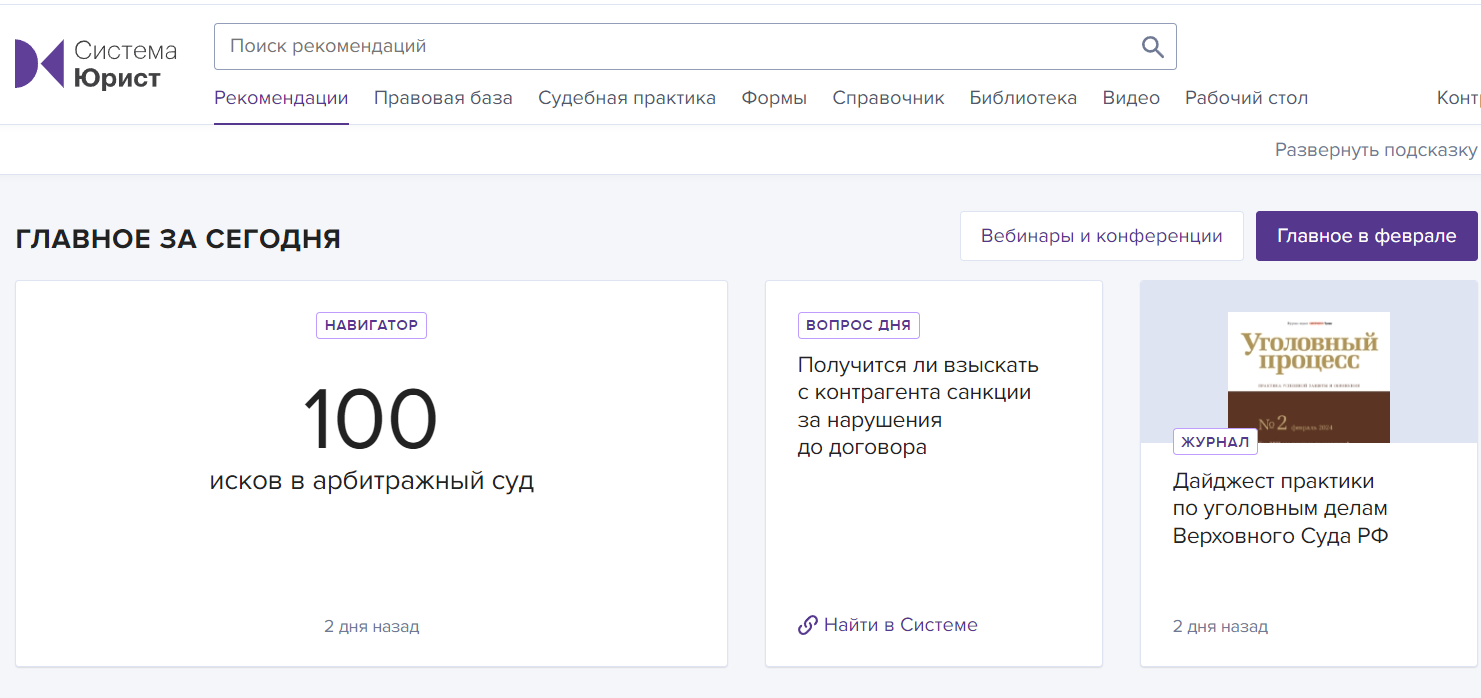This screenshot has width=1481, height=698.
Task: Click the search magnifier icon
Action: pyautogui.click(x=1152, y=47)
